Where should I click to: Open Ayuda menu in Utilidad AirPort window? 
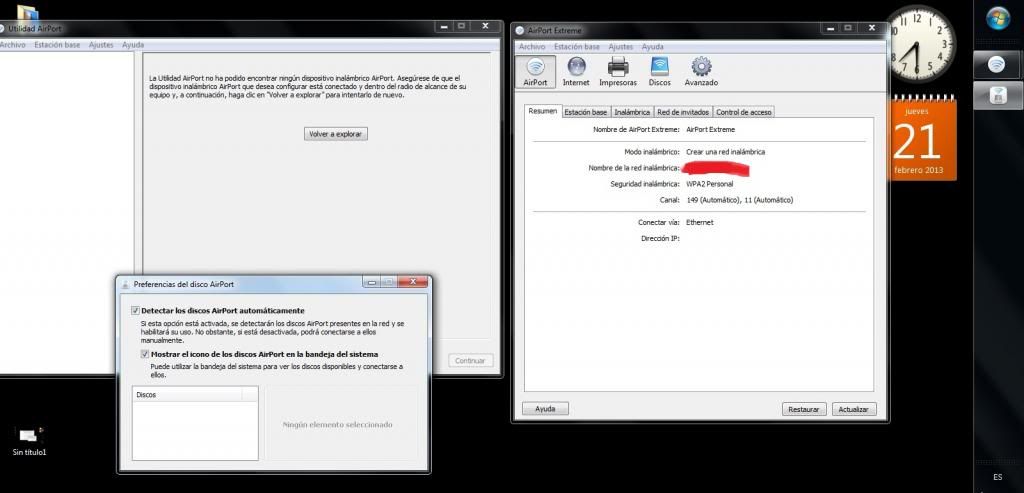(133, 45)
